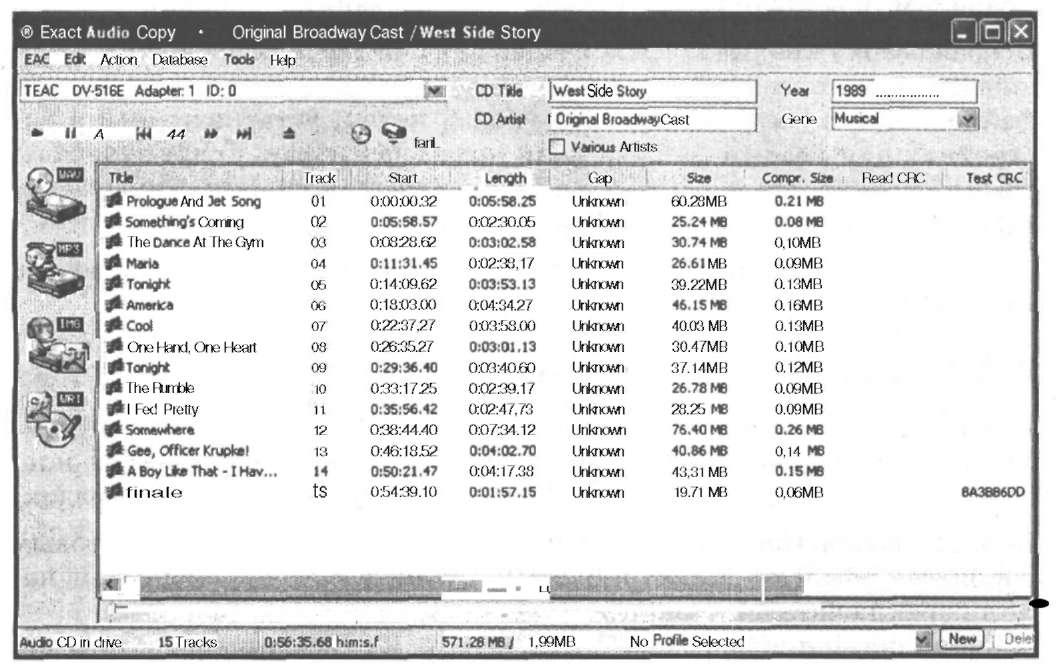Open the Help menu
Screen dimensions: 1056x669
coord(283,61)
